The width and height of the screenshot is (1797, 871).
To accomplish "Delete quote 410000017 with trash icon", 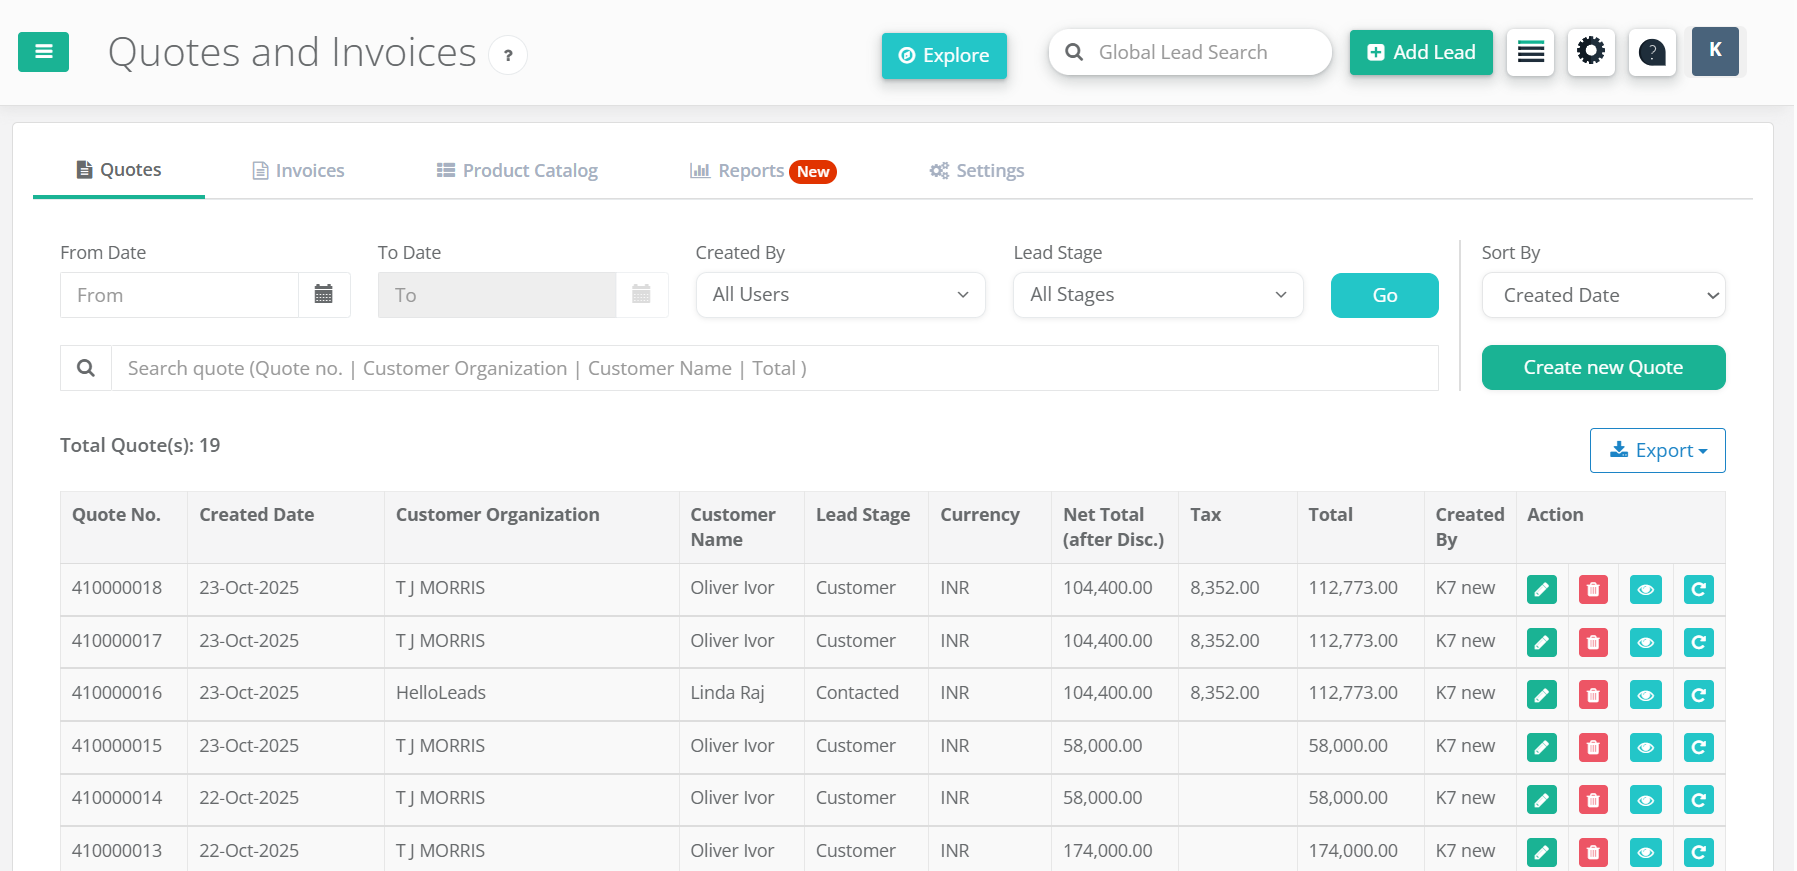I will (1593, 642).
